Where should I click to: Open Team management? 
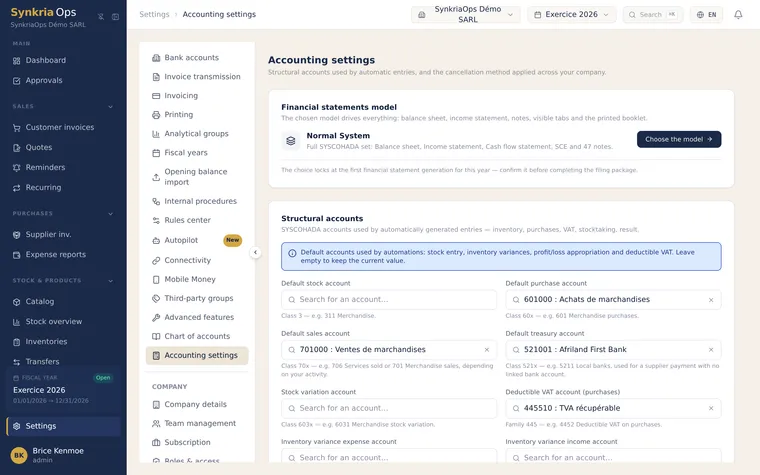coord(197,423)
